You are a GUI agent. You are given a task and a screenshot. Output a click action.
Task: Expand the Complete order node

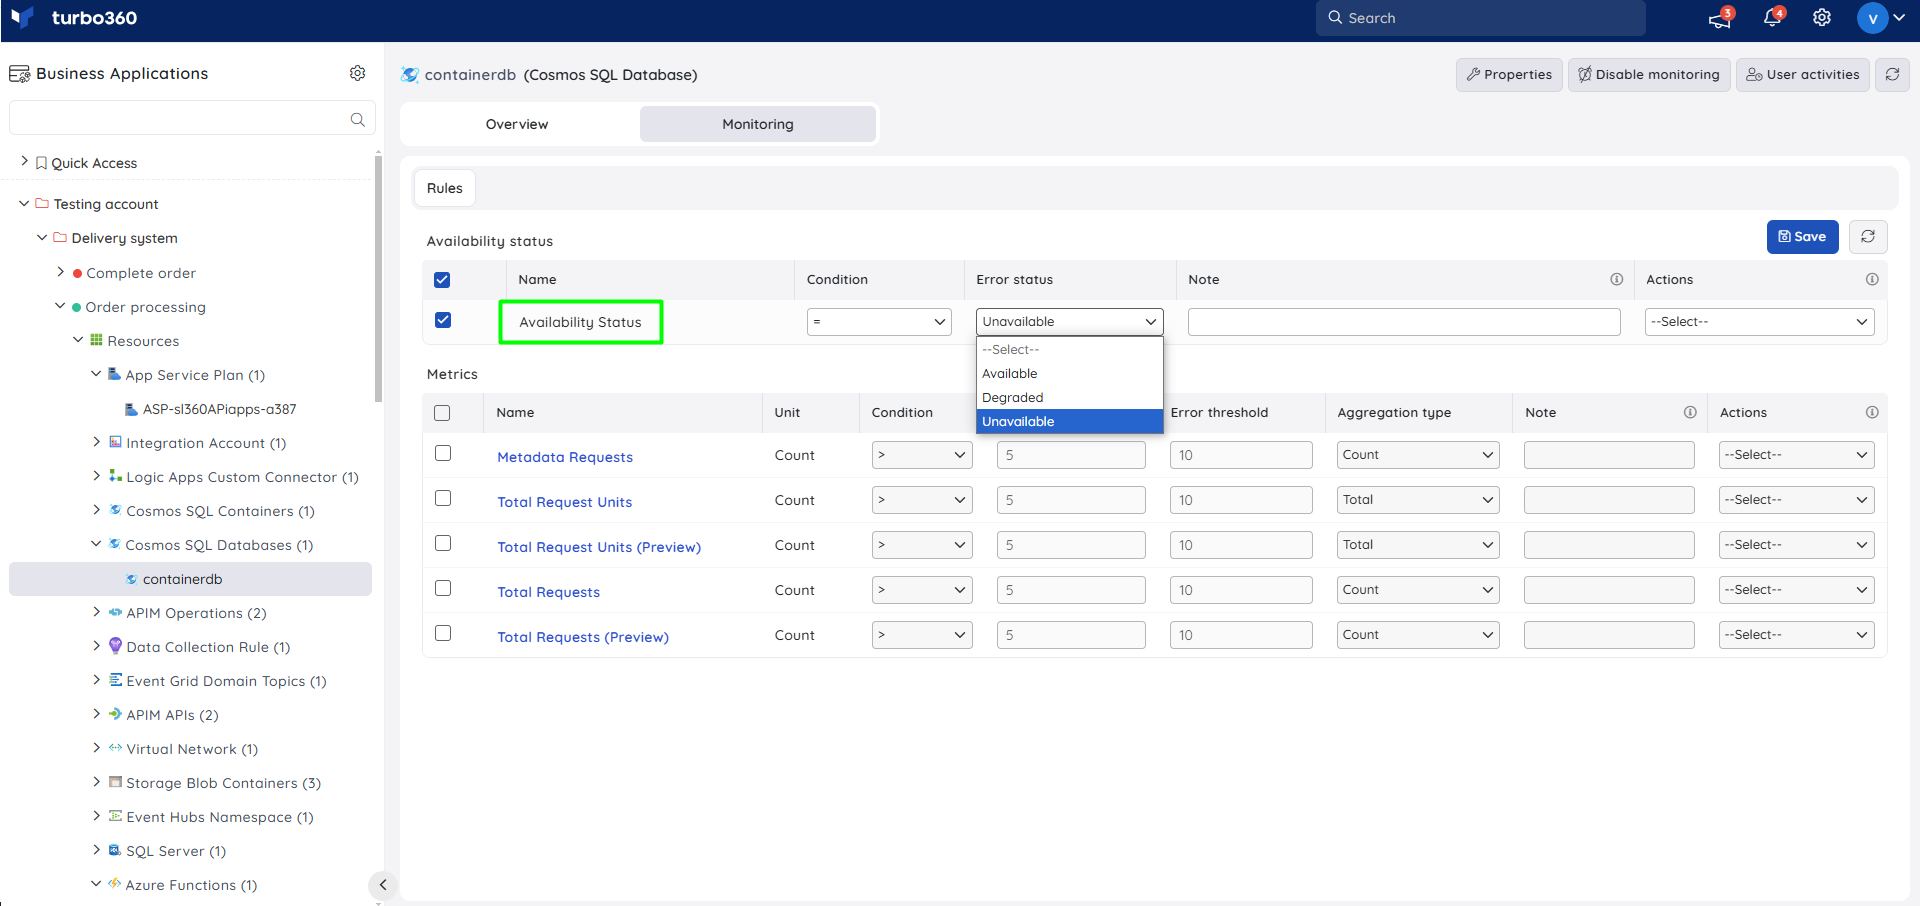[x=60, y=272]
